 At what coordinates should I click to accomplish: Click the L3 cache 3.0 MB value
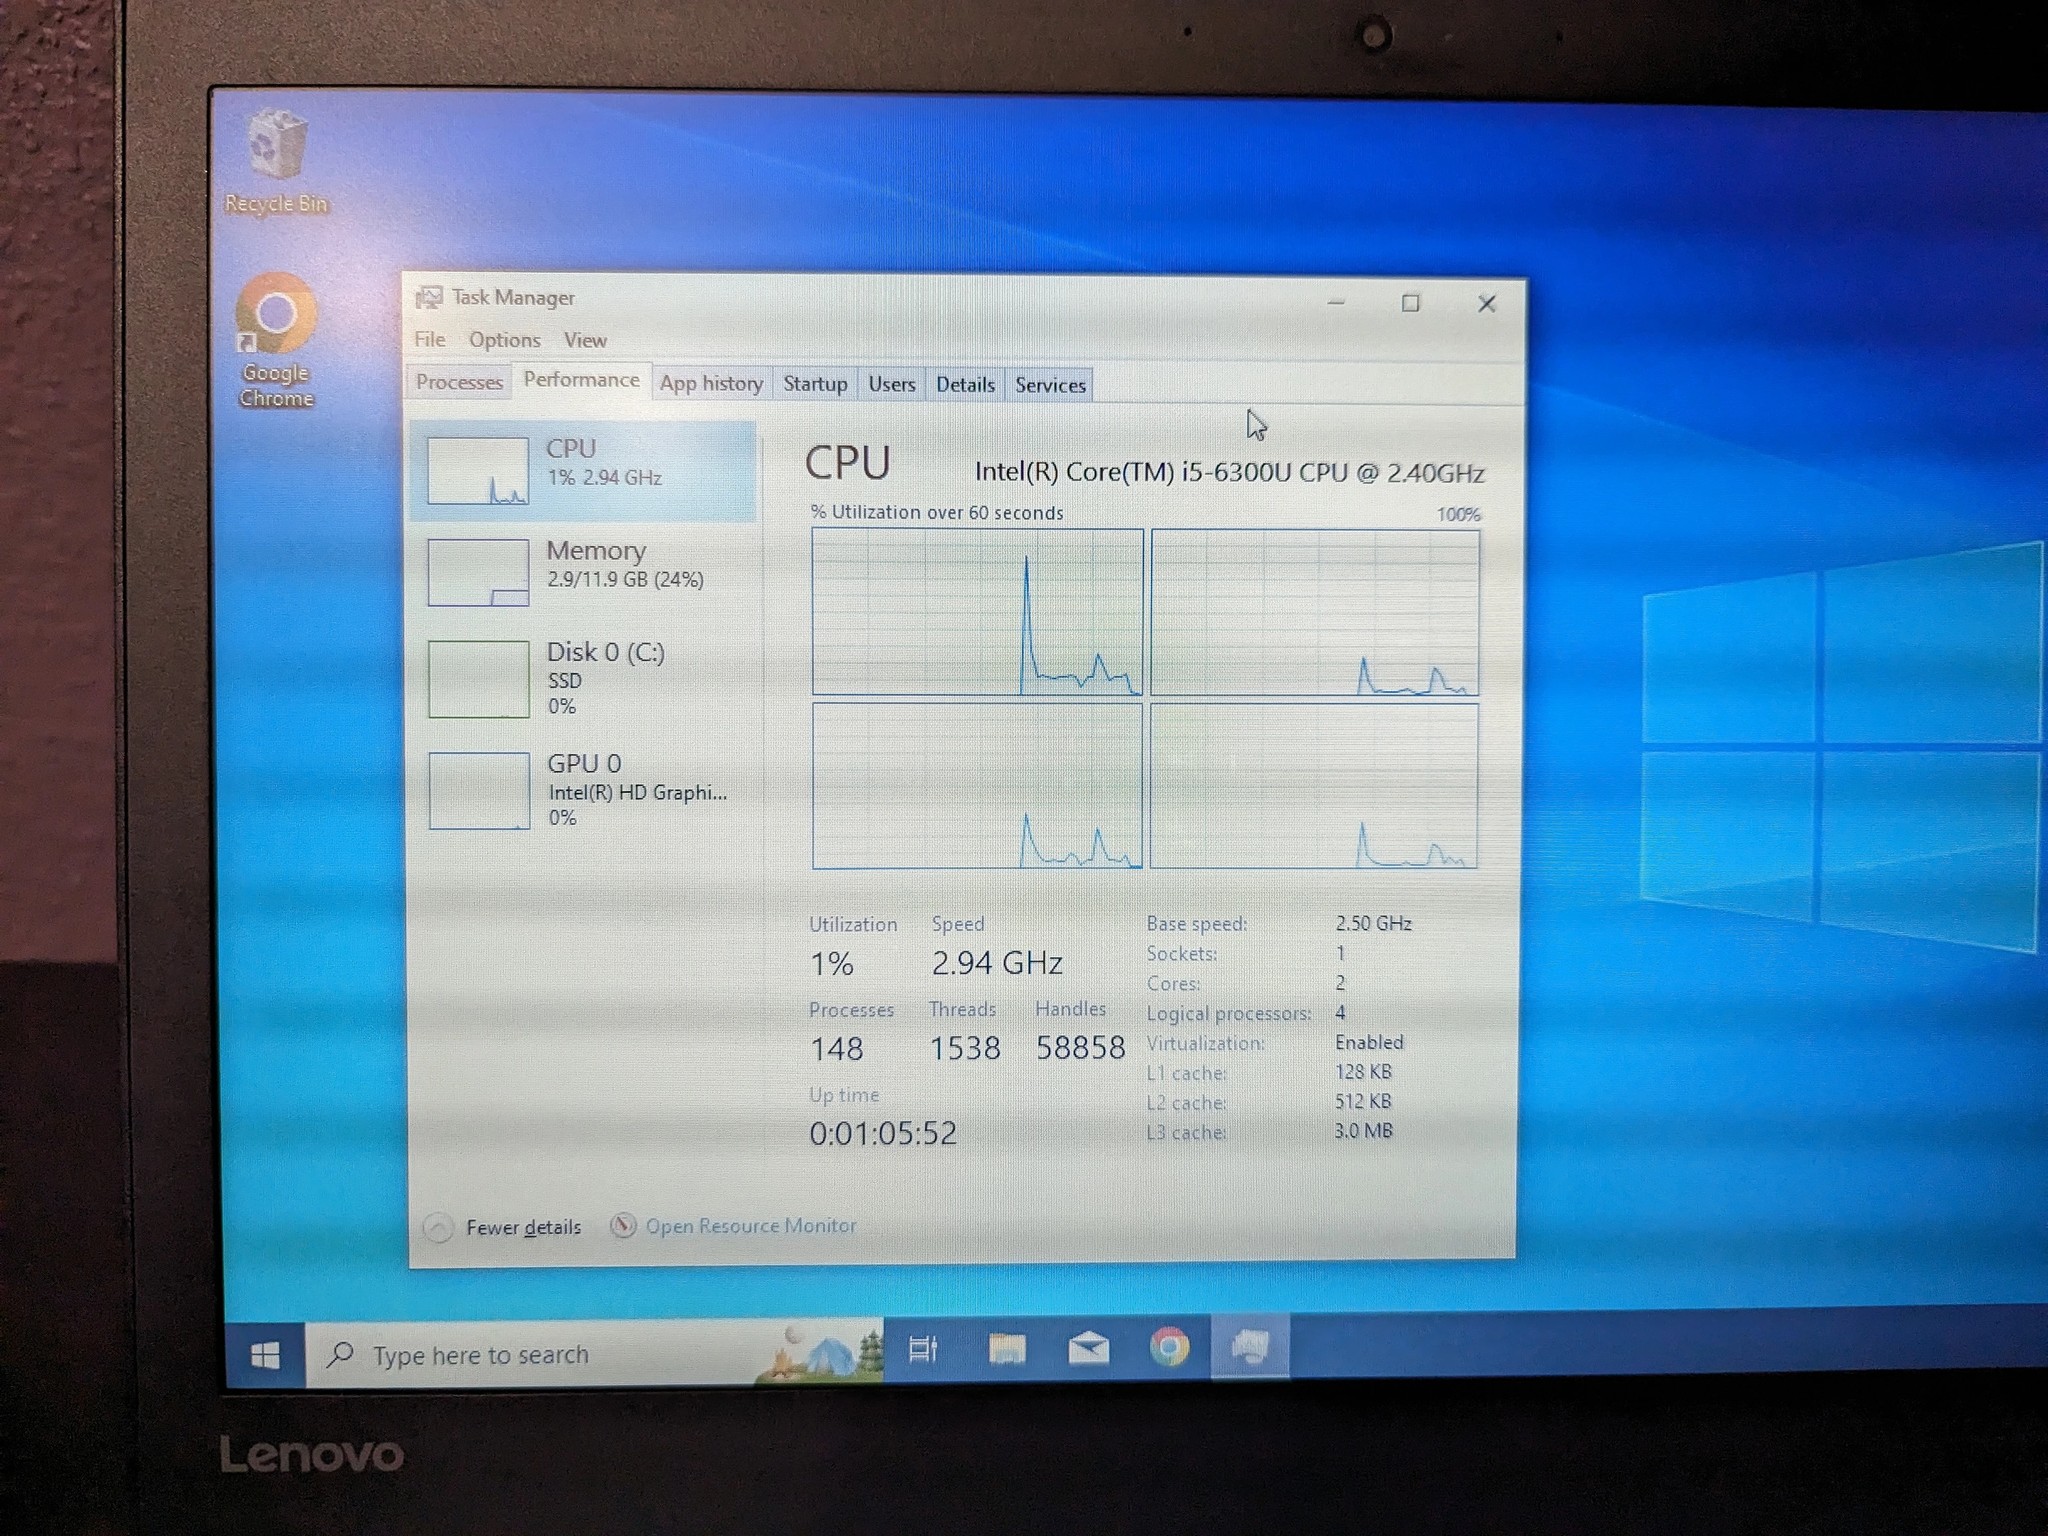click(x=1363, y=1131)
